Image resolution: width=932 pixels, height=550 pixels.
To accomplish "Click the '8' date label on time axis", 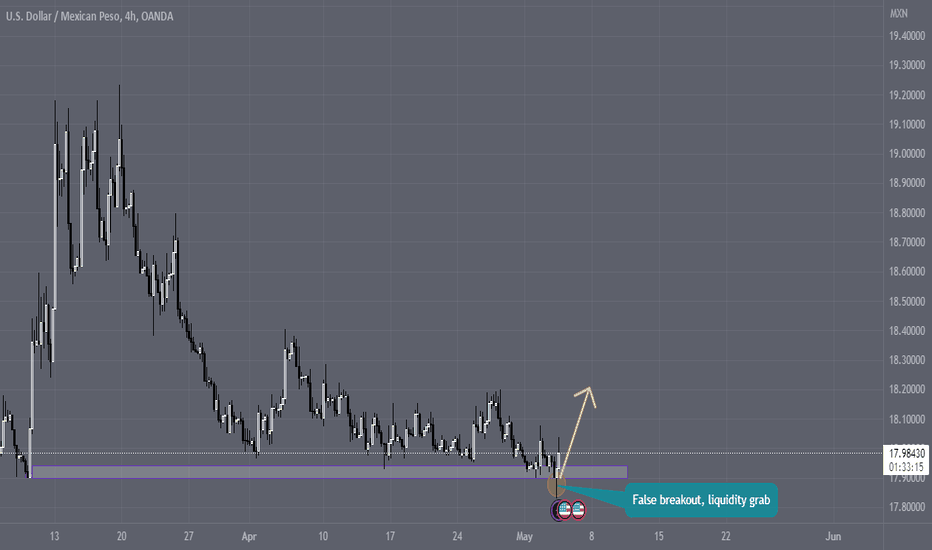I will pyautogui.click(x=591, y=536).
